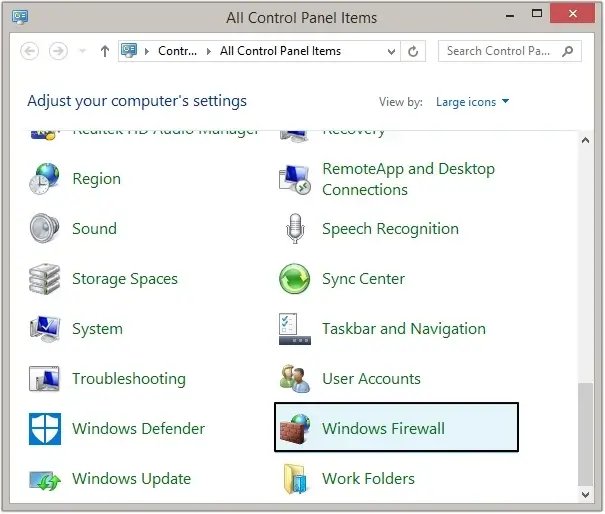Maximize the All Control Panel Items window
The height and width of the screenshot is (514, 605).
coord(537,14)
